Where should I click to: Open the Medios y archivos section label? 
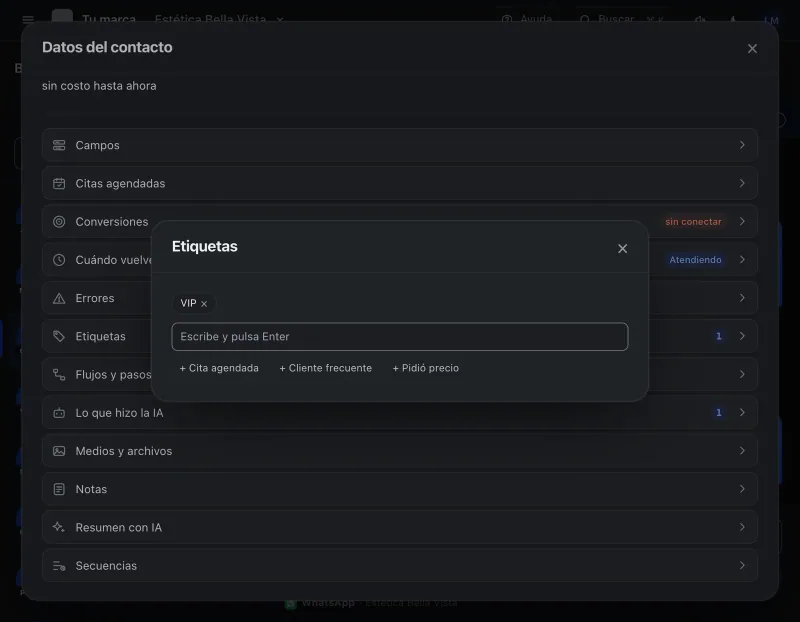(124, 451)
